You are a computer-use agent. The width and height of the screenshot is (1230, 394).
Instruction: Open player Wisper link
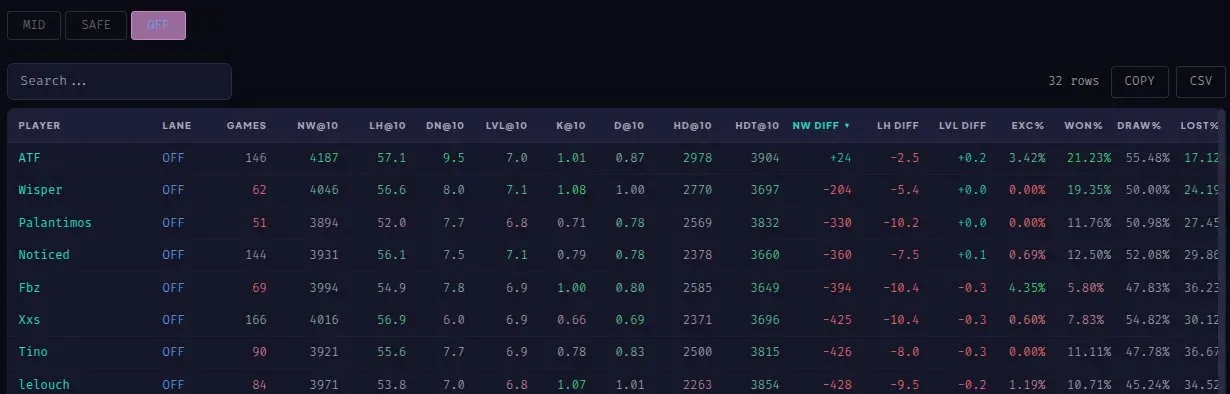click(x=40, y=190)
